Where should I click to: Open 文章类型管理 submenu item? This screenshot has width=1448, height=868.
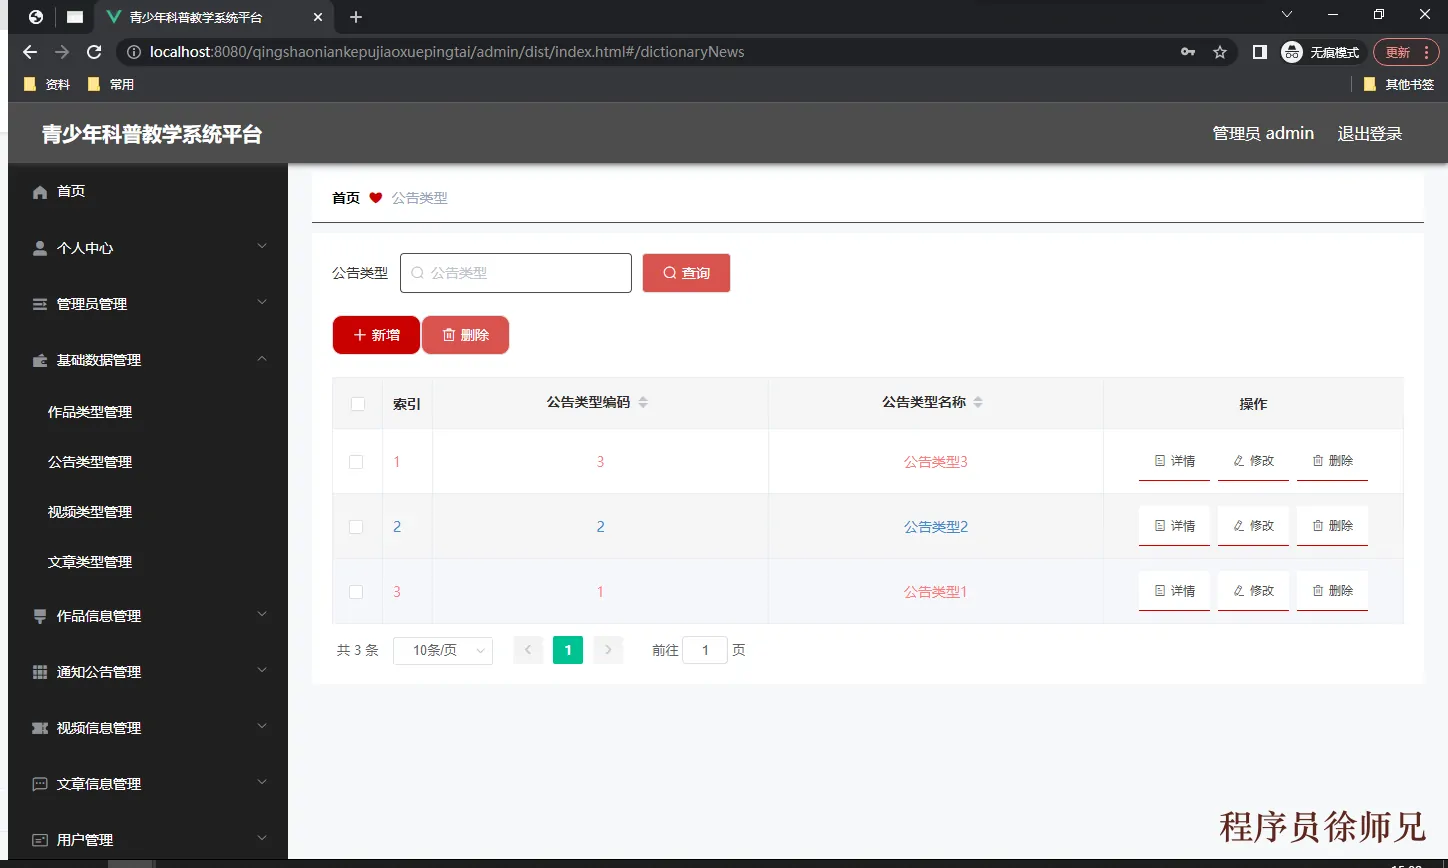(90, 562)
